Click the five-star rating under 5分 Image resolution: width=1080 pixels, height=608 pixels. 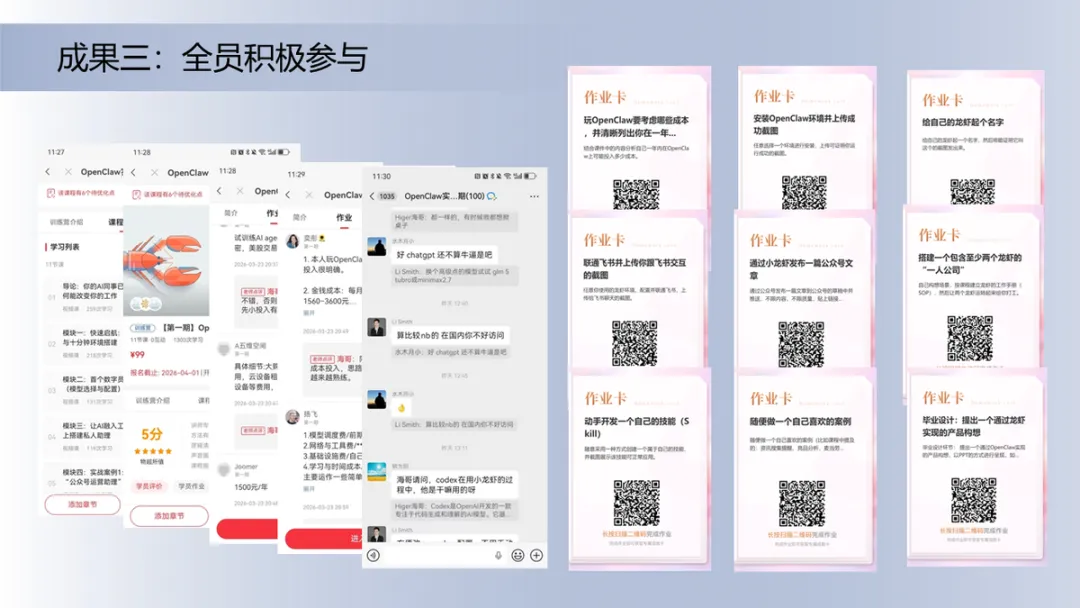coord(153,451)
